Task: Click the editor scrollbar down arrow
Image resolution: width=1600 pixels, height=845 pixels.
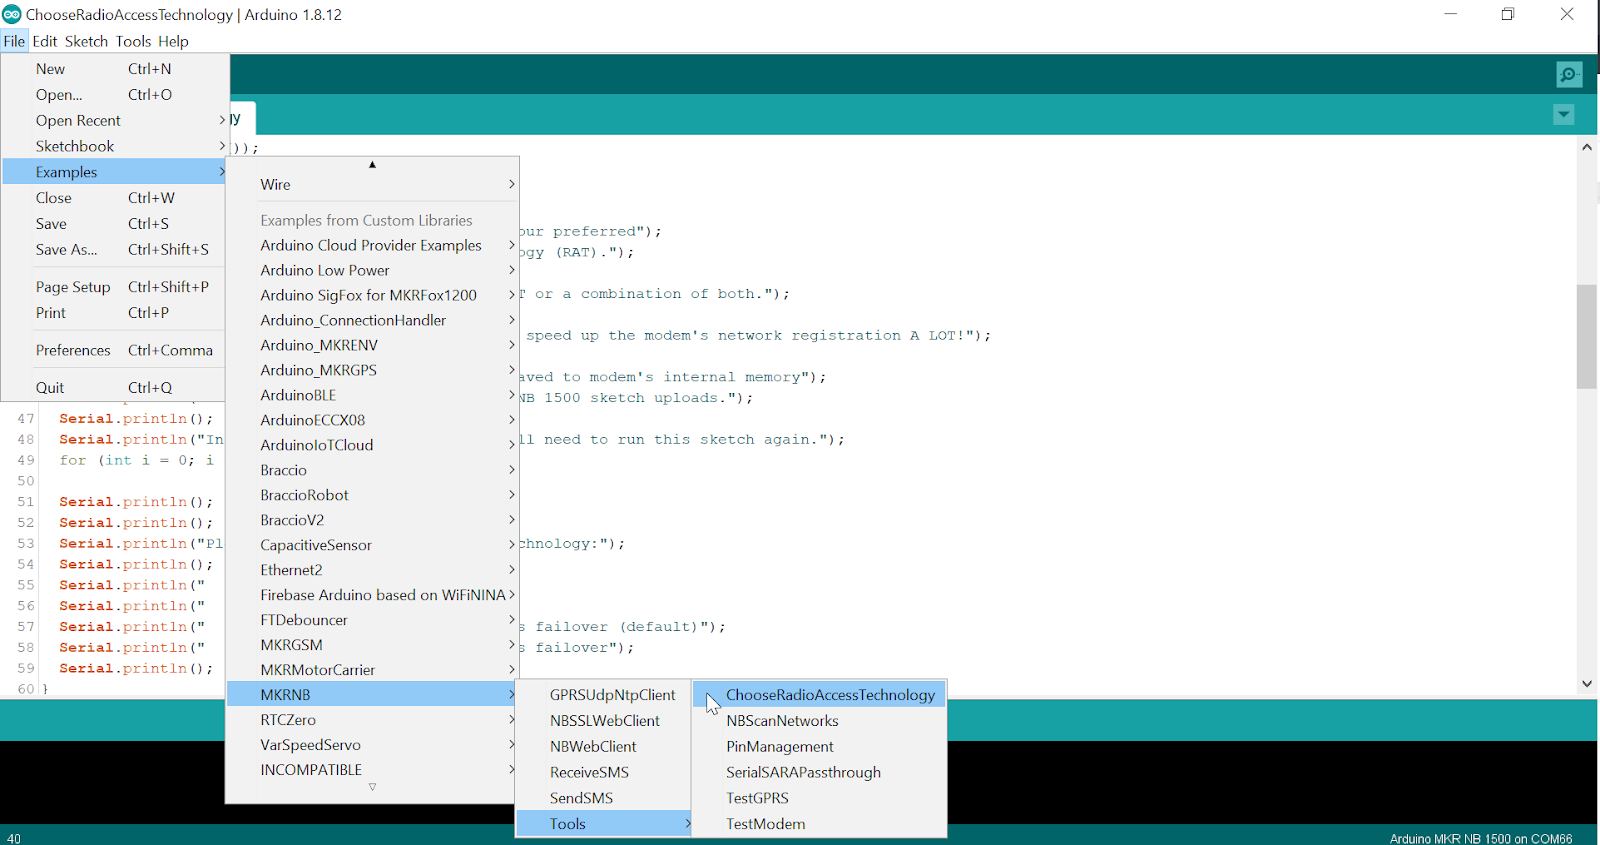Action: coord(1586,684)
